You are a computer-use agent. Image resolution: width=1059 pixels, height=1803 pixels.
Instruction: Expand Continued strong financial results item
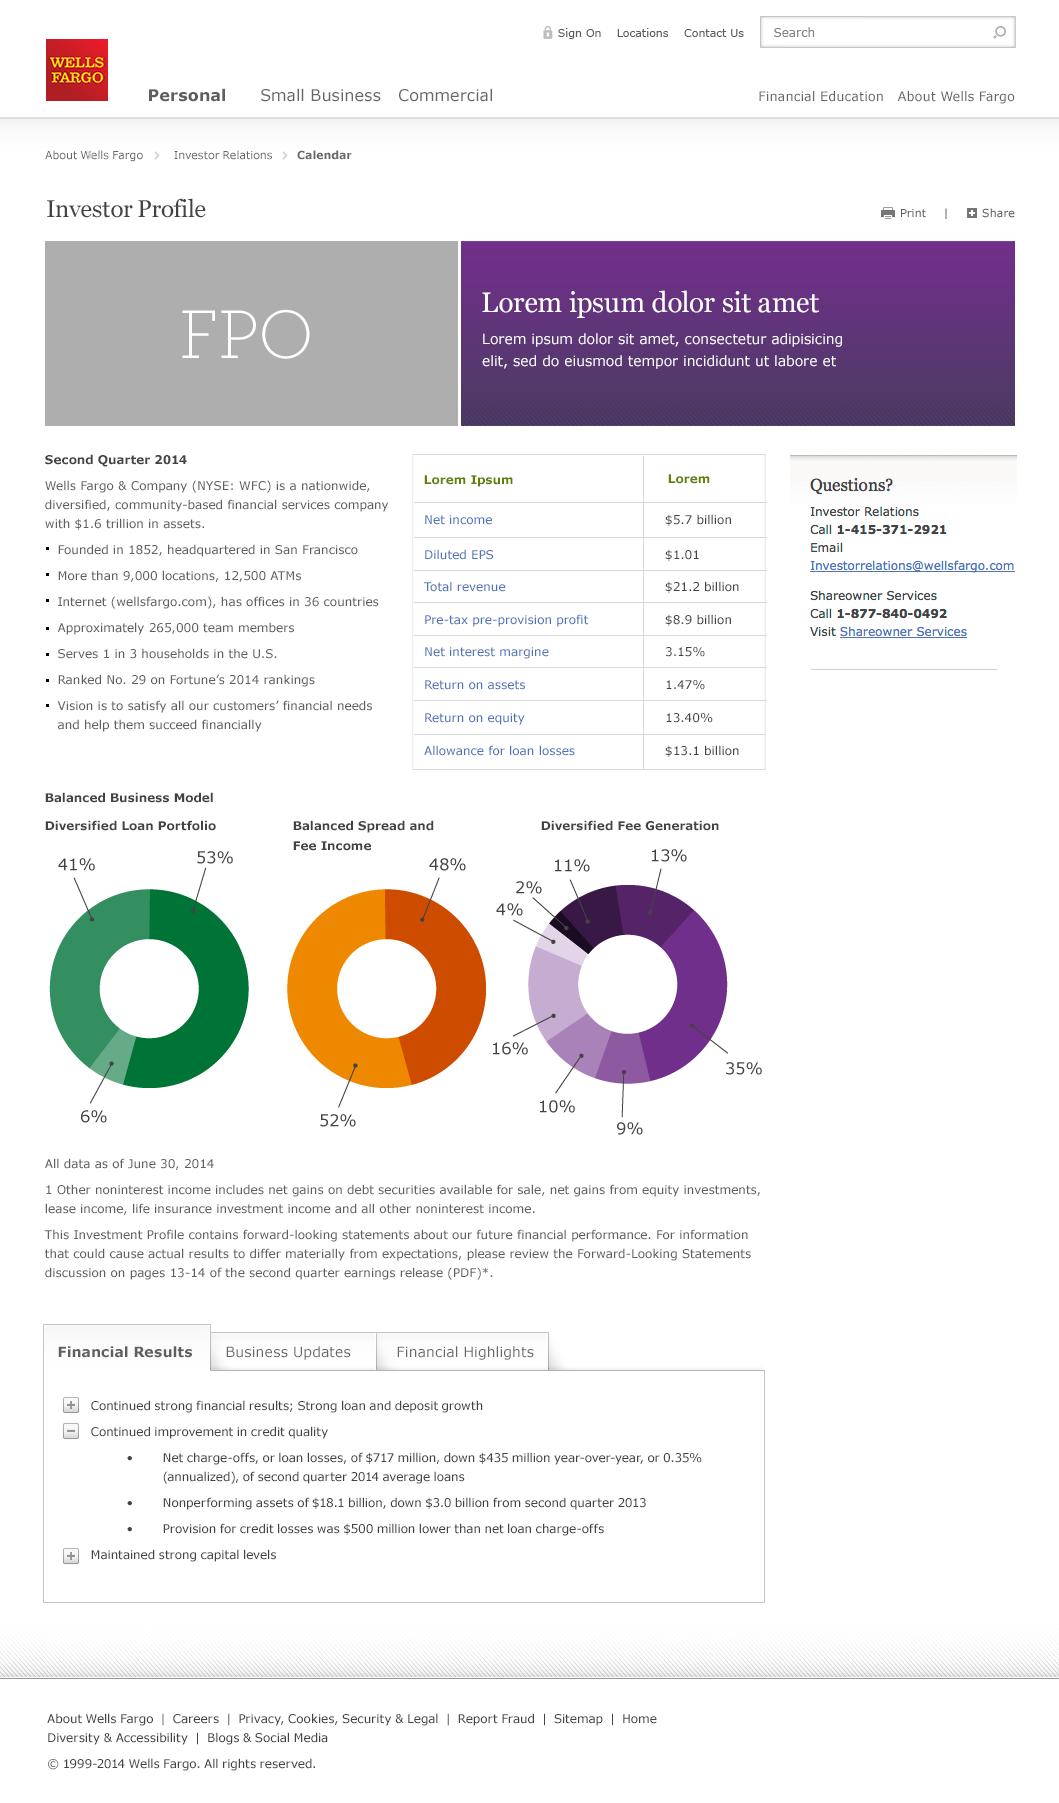[x=71, y=1405]
